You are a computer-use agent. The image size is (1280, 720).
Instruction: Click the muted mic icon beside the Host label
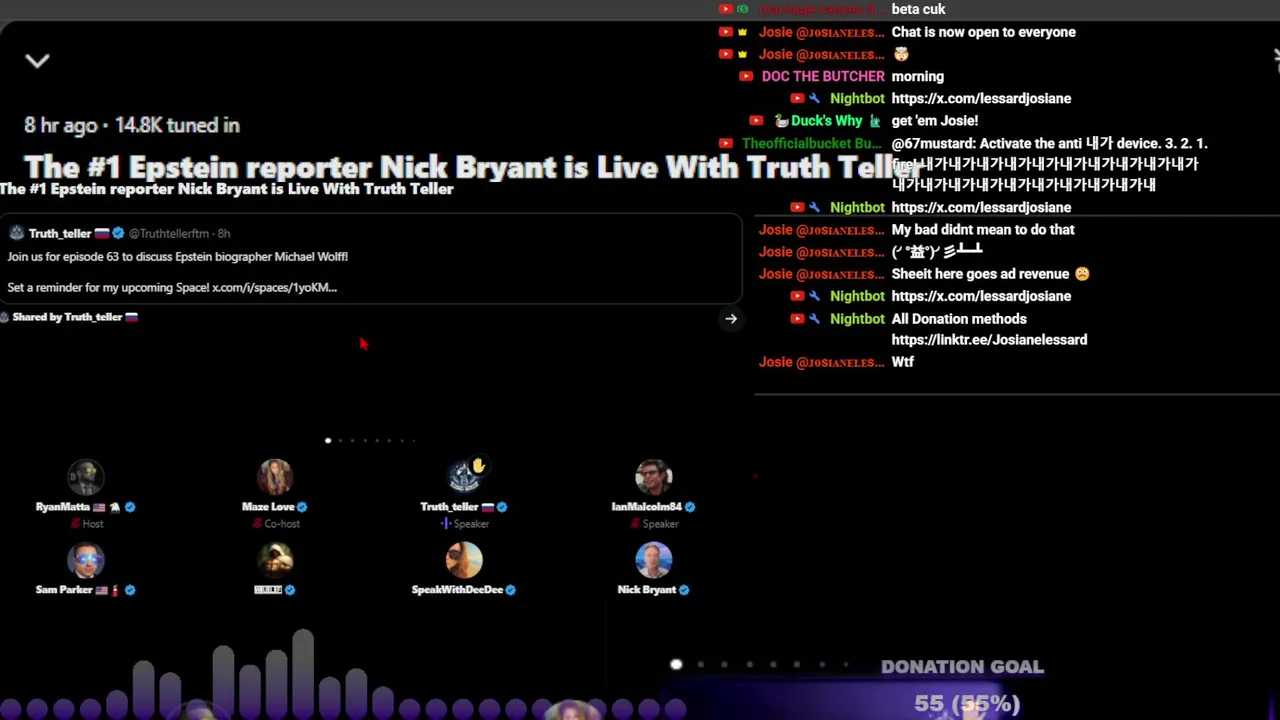[76, 524]
